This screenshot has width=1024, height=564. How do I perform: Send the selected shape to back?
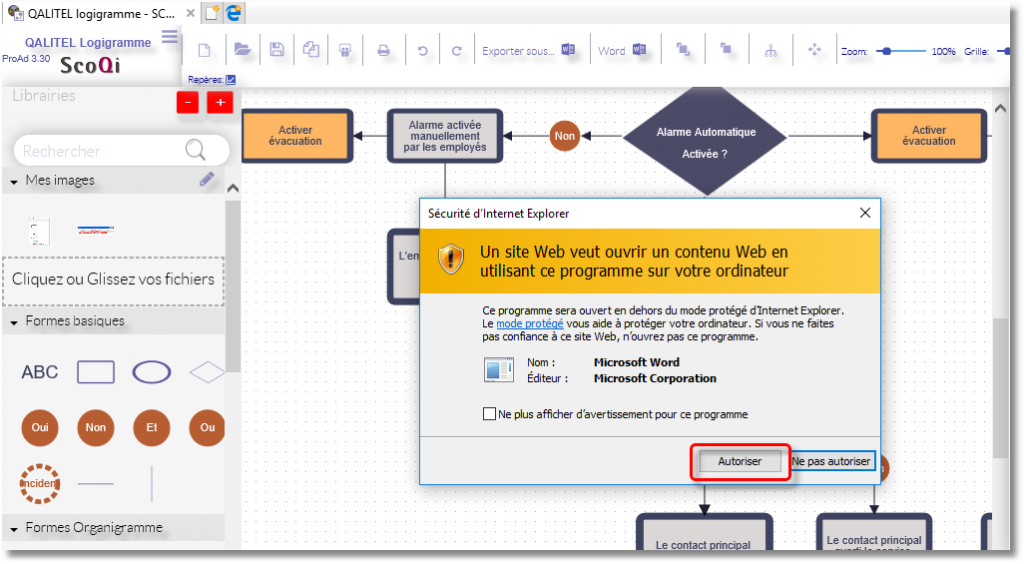click(726, 48)
